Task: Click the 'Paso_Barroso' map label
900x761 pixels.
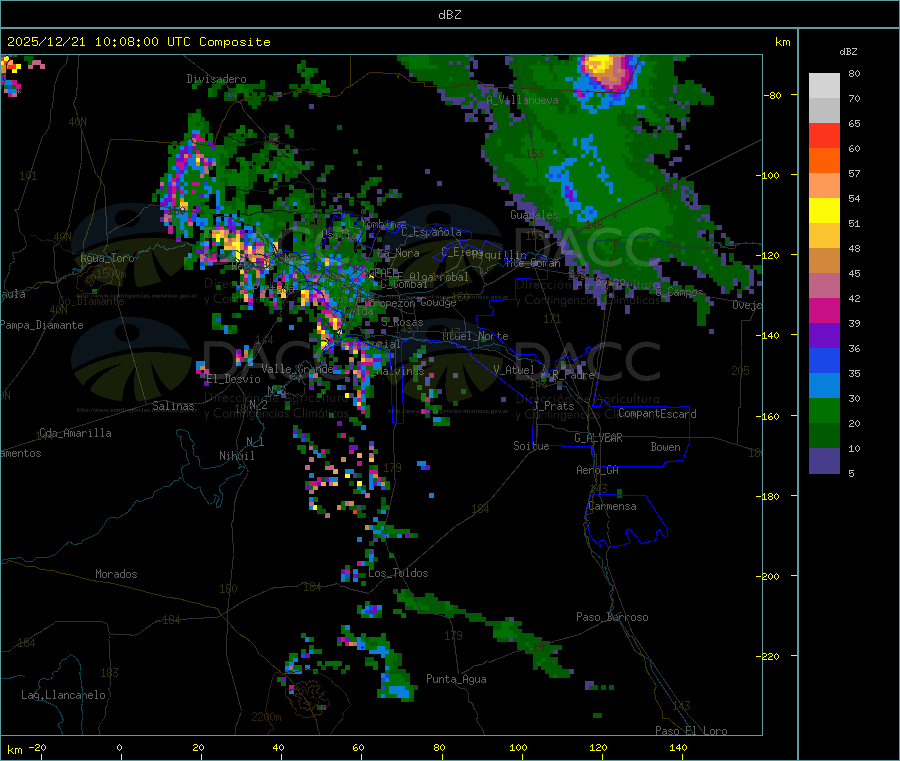Action: pos(612,618)
